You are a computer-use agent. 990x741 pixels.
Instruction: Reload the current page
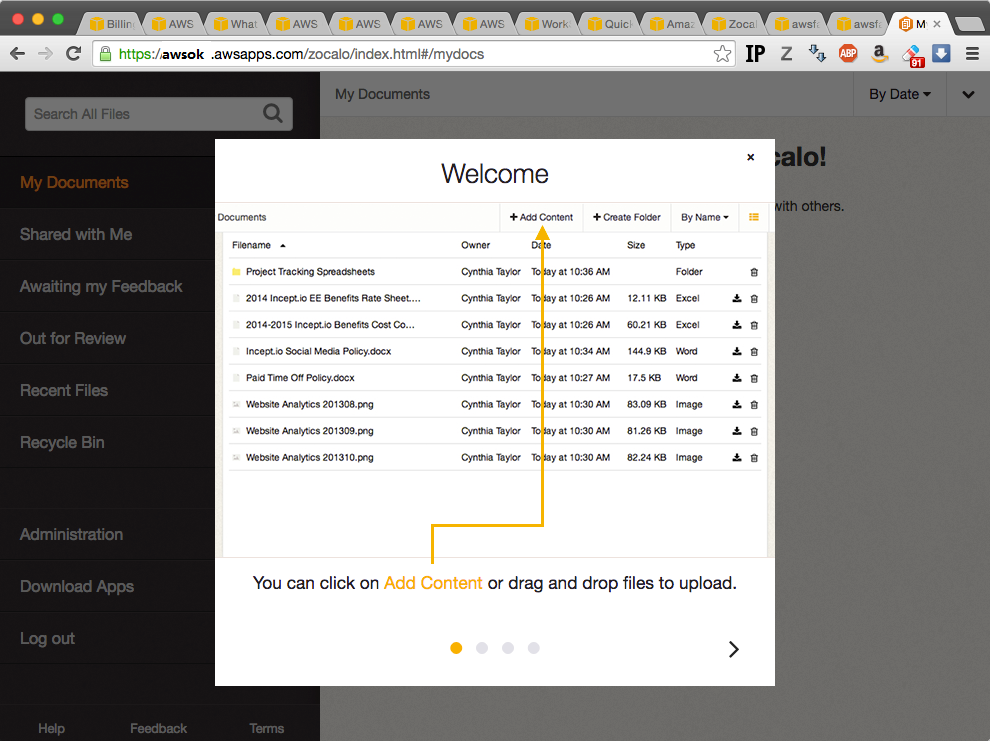pos(74,54)
